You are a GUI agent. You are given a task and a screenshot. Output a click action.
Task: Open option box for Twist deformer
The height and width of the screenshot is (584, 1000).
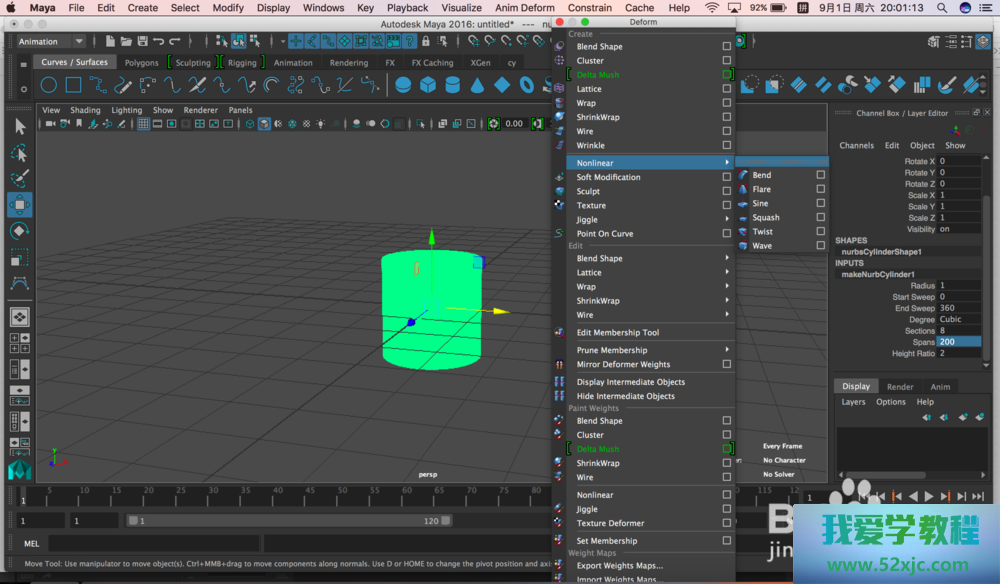point(820,231)
